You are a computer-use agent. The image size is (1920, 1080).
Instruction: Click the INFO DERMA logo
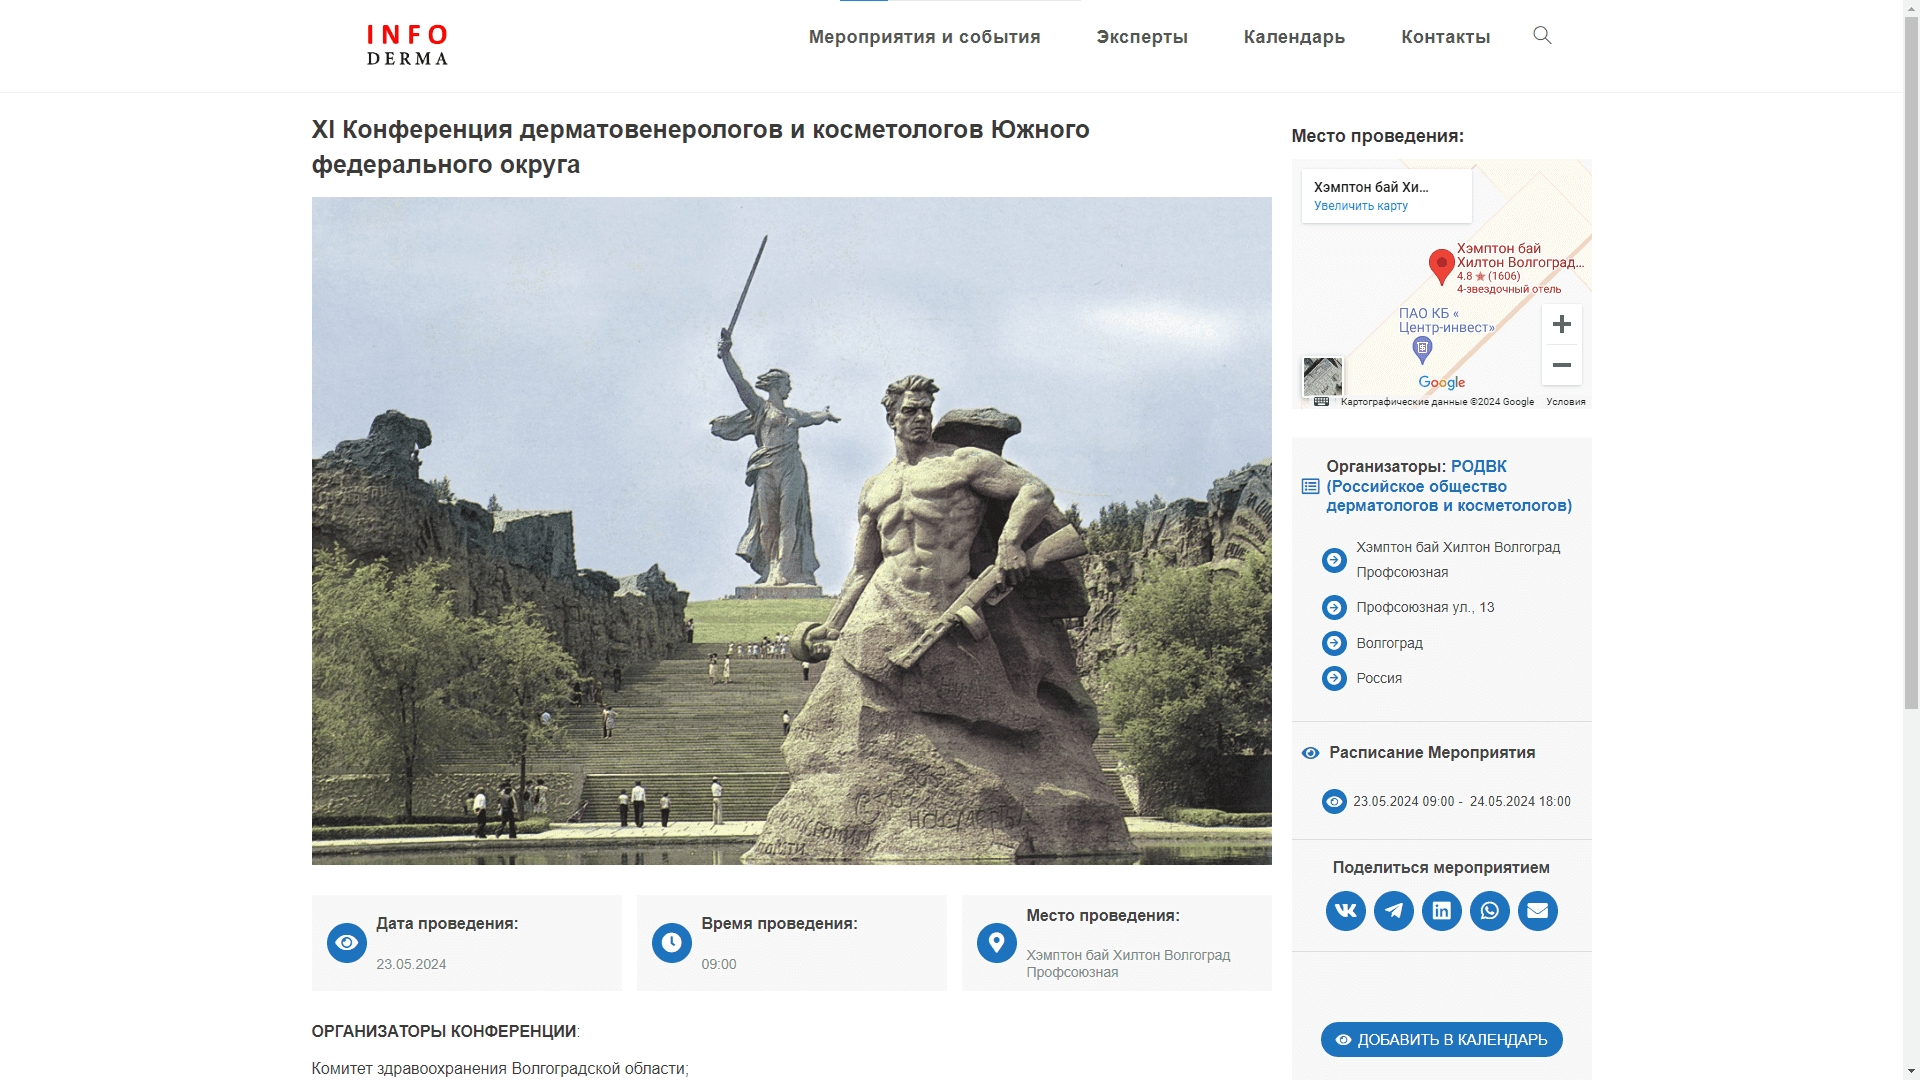407,45
